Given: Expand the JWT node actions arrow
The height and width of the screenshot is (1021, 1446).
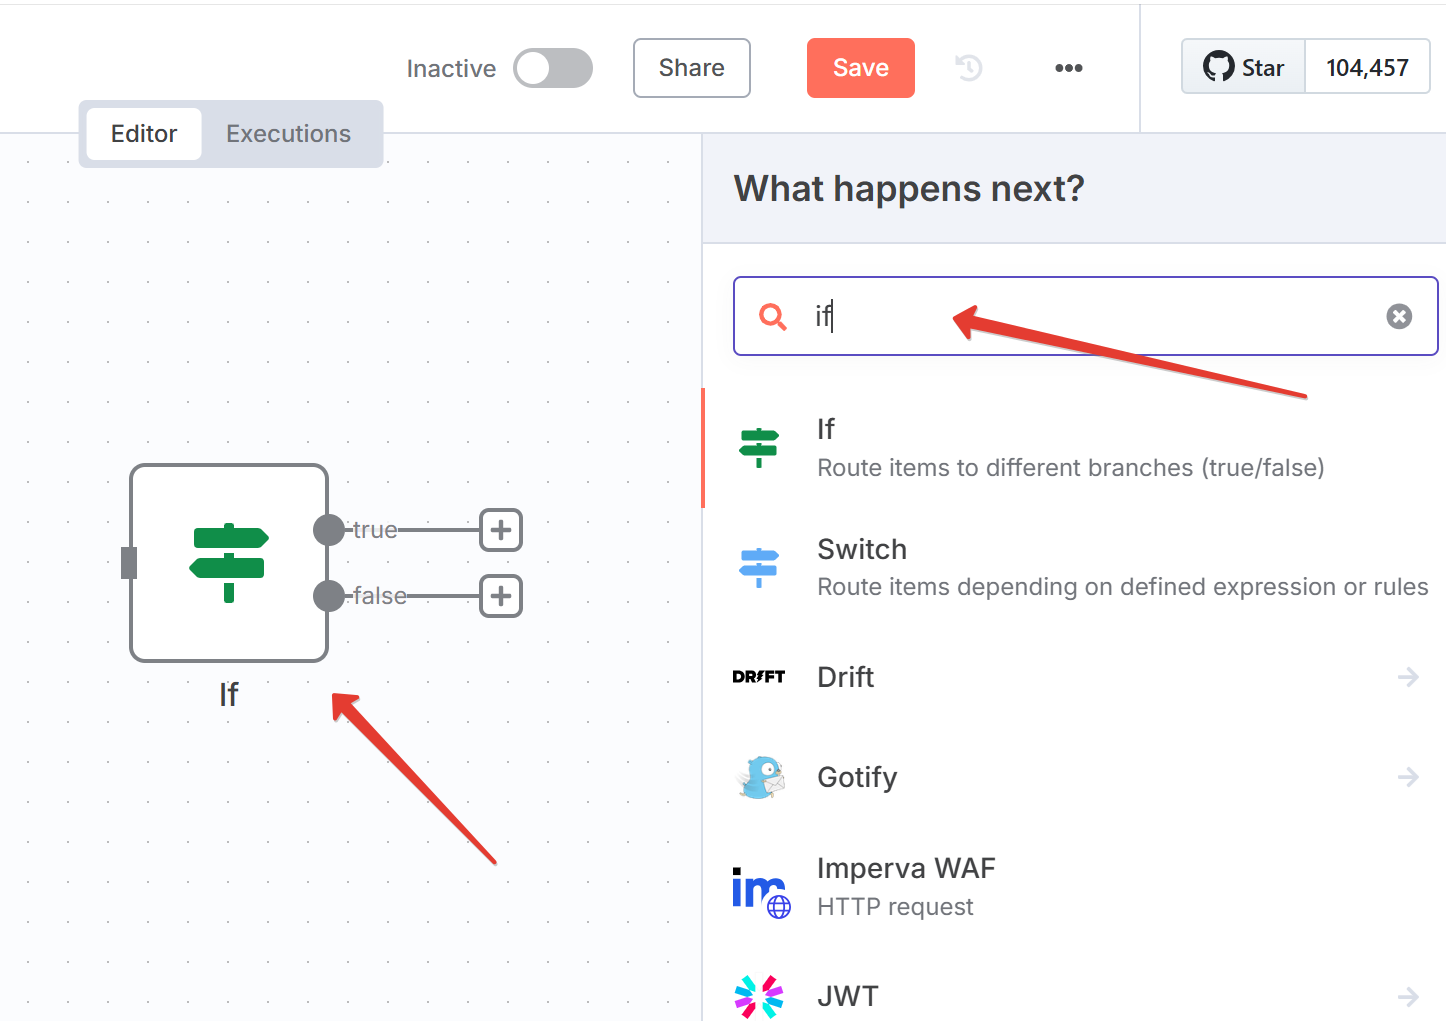Looking at the screenshot, I should pyautogui.click(x=1408, y=997).
